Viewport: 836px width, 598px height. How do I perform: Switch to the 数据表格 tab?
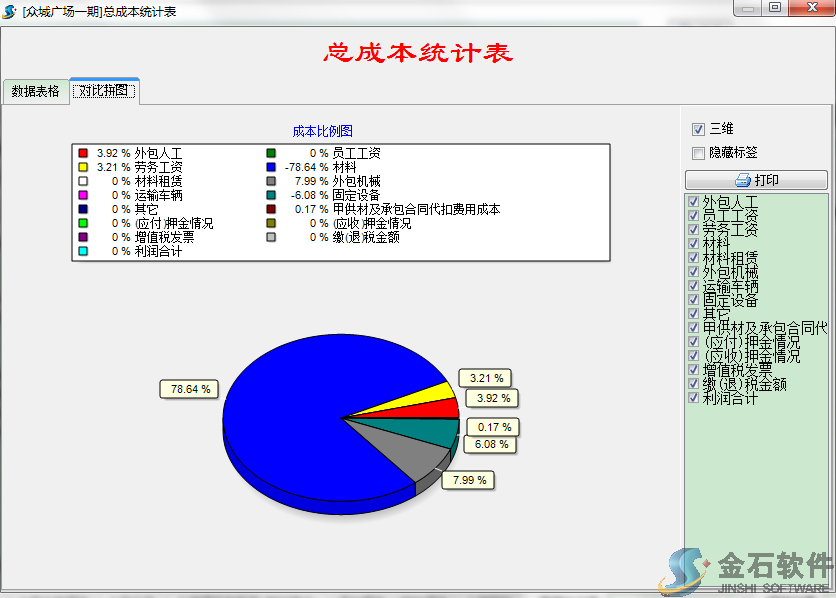coord(36,91)
